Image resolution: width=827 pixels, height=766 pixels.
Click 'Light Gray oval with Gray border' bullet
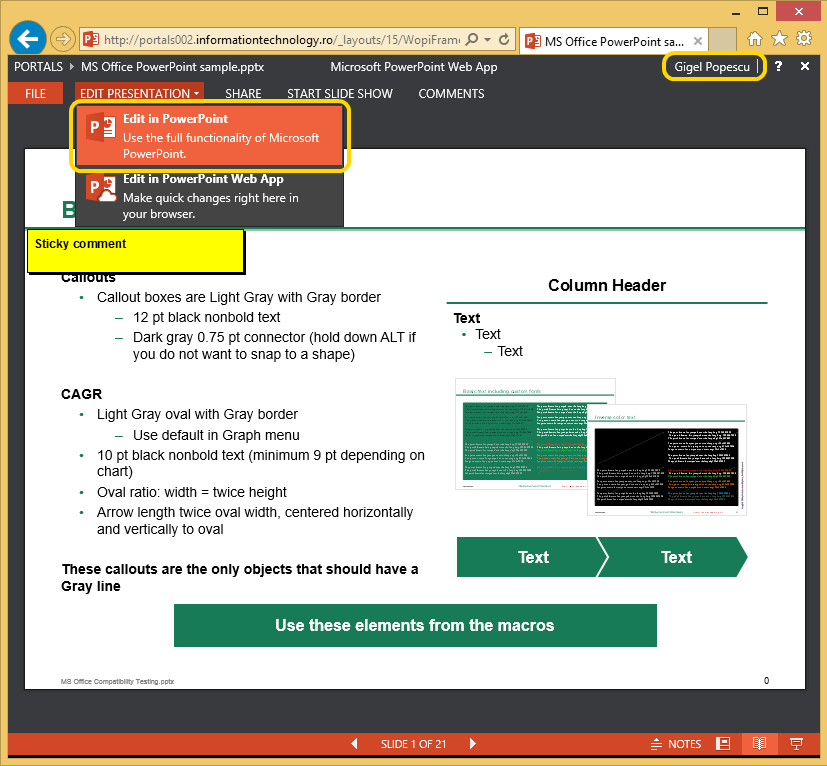tap(197, 414)
